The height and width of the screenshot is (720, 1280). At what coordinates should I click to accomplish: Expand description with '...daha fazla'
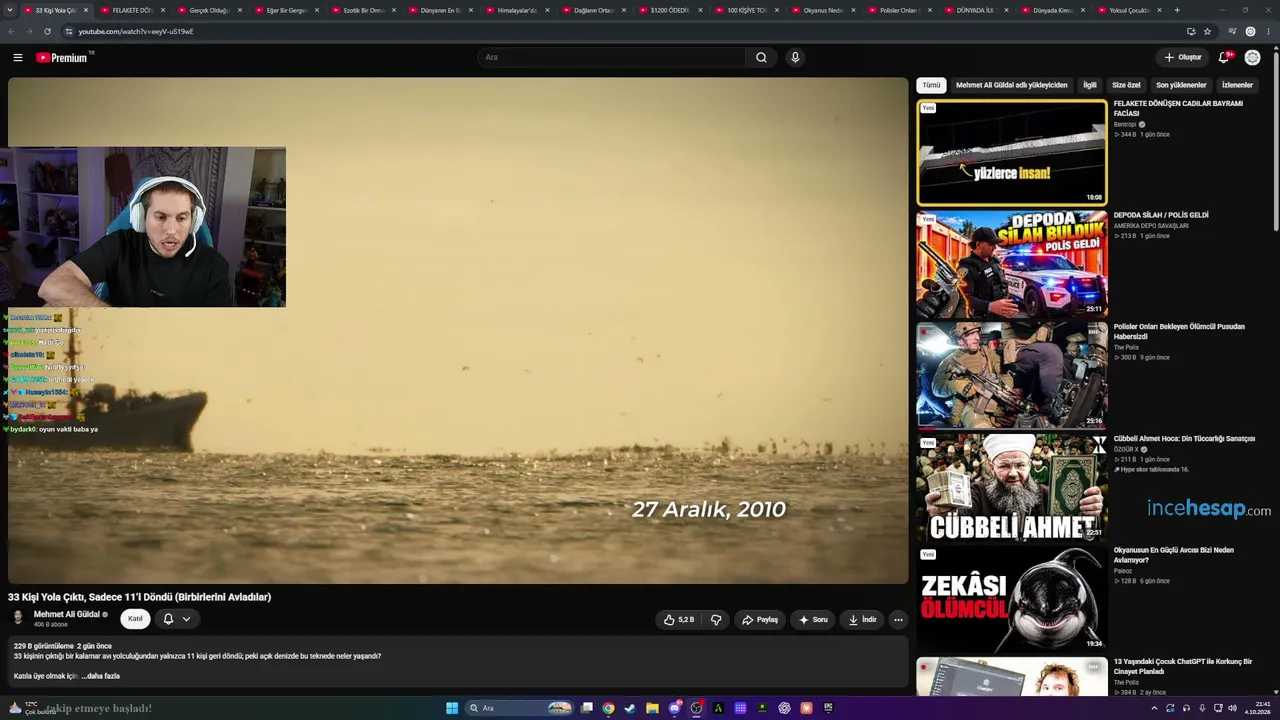pyautogui.click(x=101, y=676)
